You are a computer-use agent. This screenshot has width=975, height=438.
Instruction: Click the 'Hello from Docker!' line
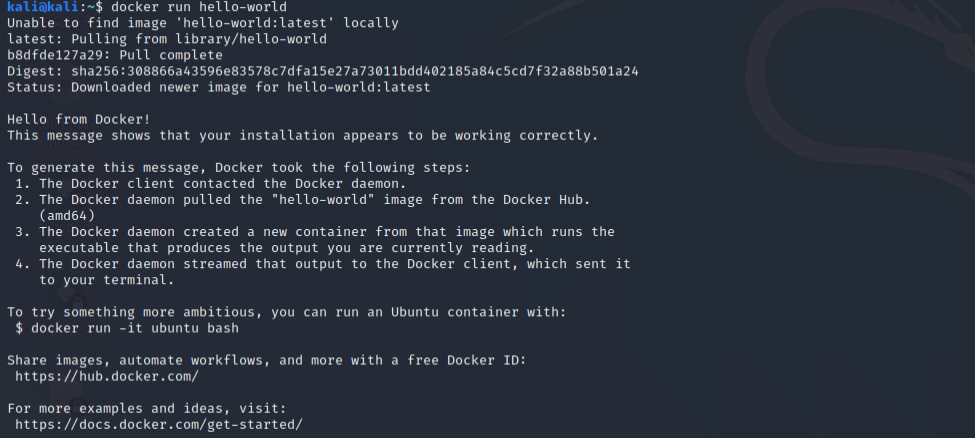79,119
